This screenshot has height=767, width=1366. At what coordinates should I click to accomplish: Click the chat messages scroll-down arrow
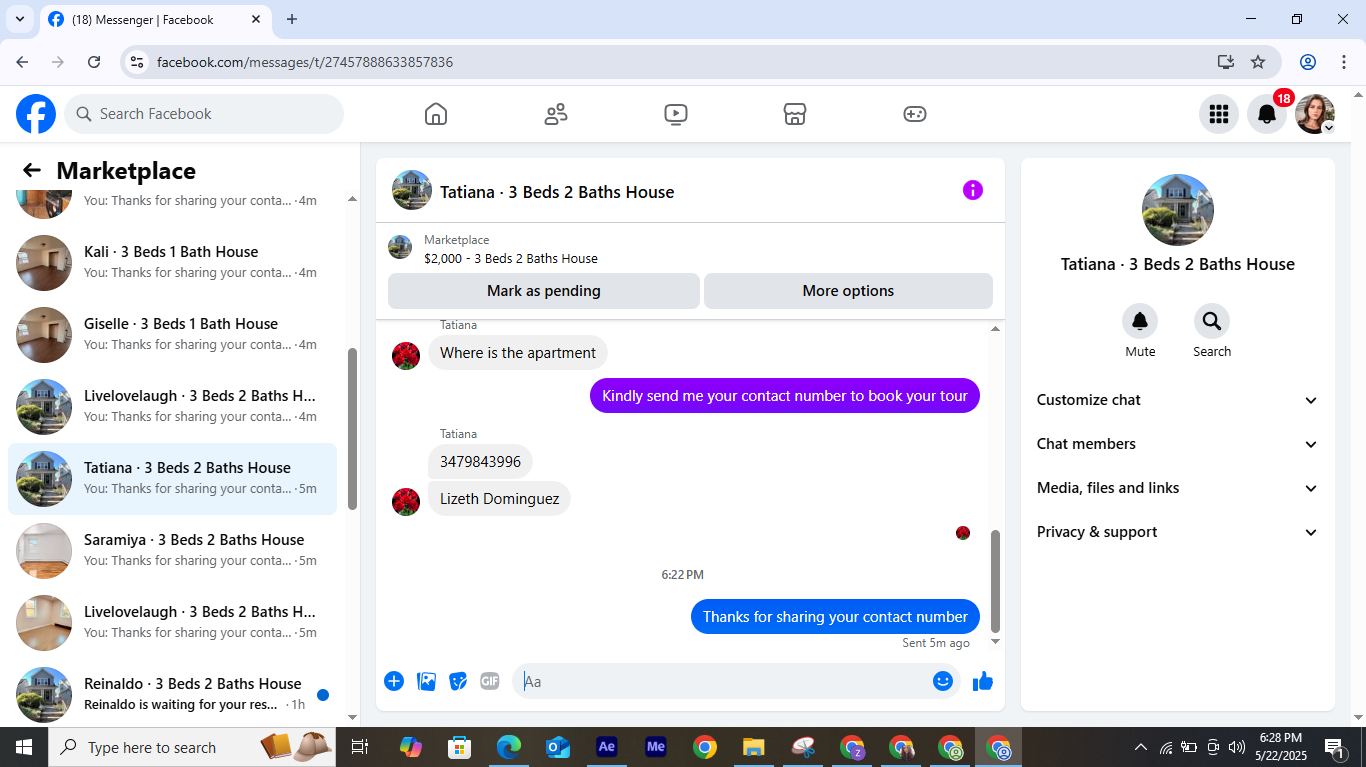[x=995, y=641]
